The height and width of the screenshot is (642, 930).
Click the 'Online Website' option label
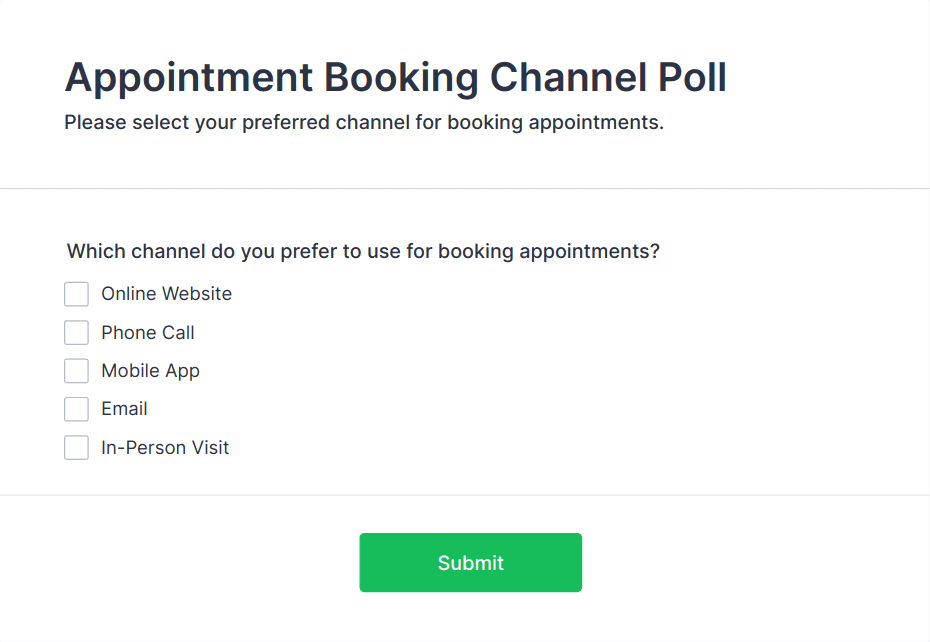pos(166,294)
